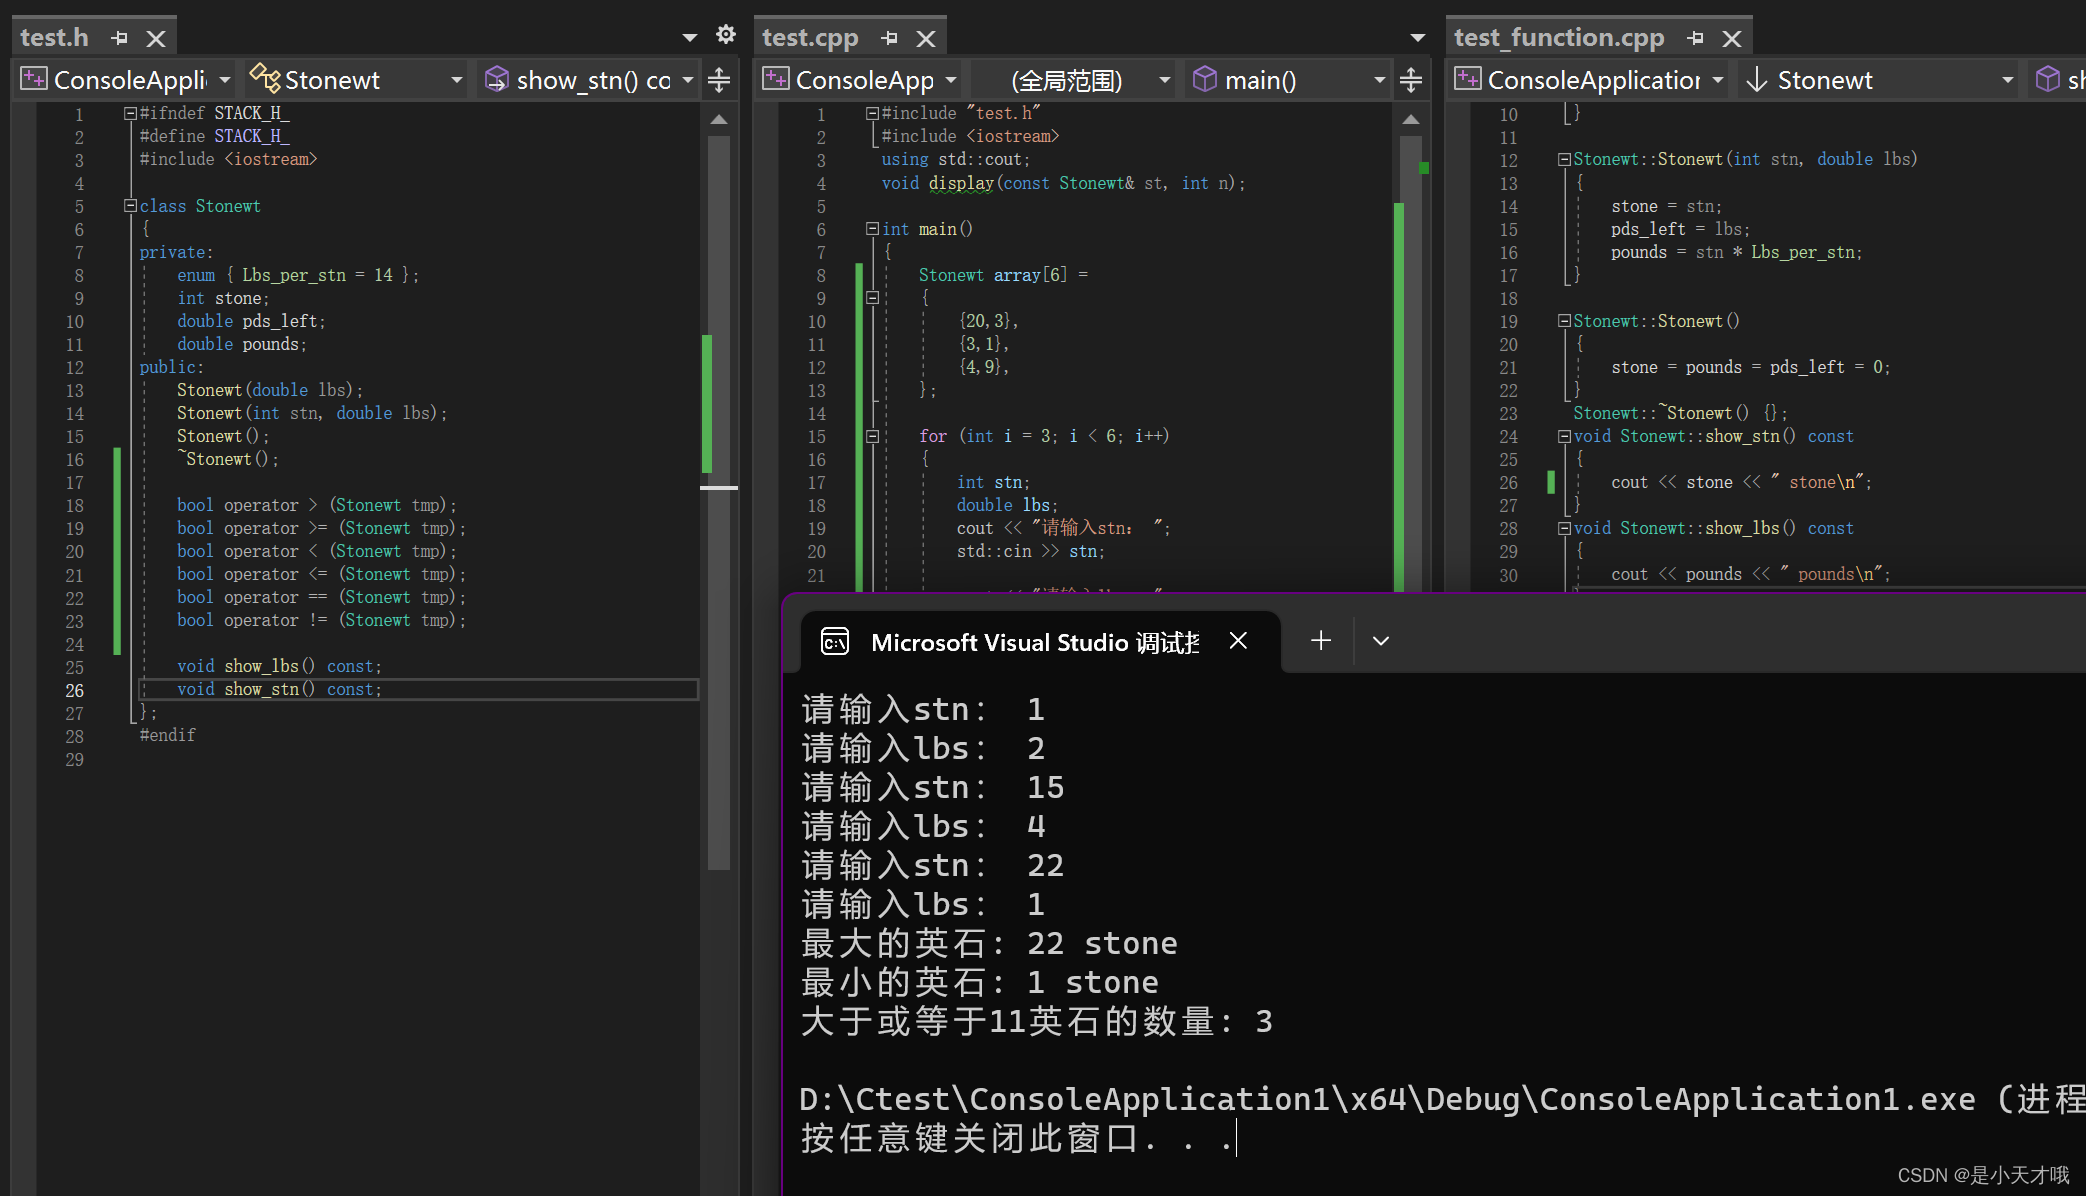The width and height of the screenshot is (2086, 1196).
Task: Switch to the test.cpp tab
Action: coord(810,38)
